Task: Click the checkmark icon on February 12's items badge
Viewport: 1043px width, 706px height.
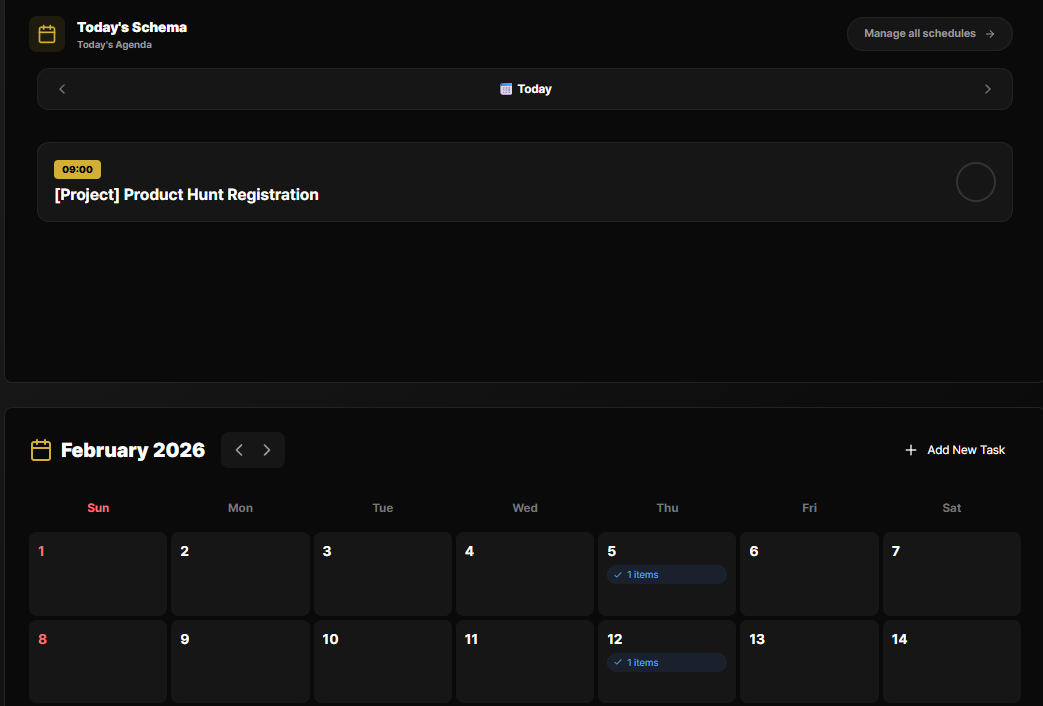Action: click(x=617, y=662)
